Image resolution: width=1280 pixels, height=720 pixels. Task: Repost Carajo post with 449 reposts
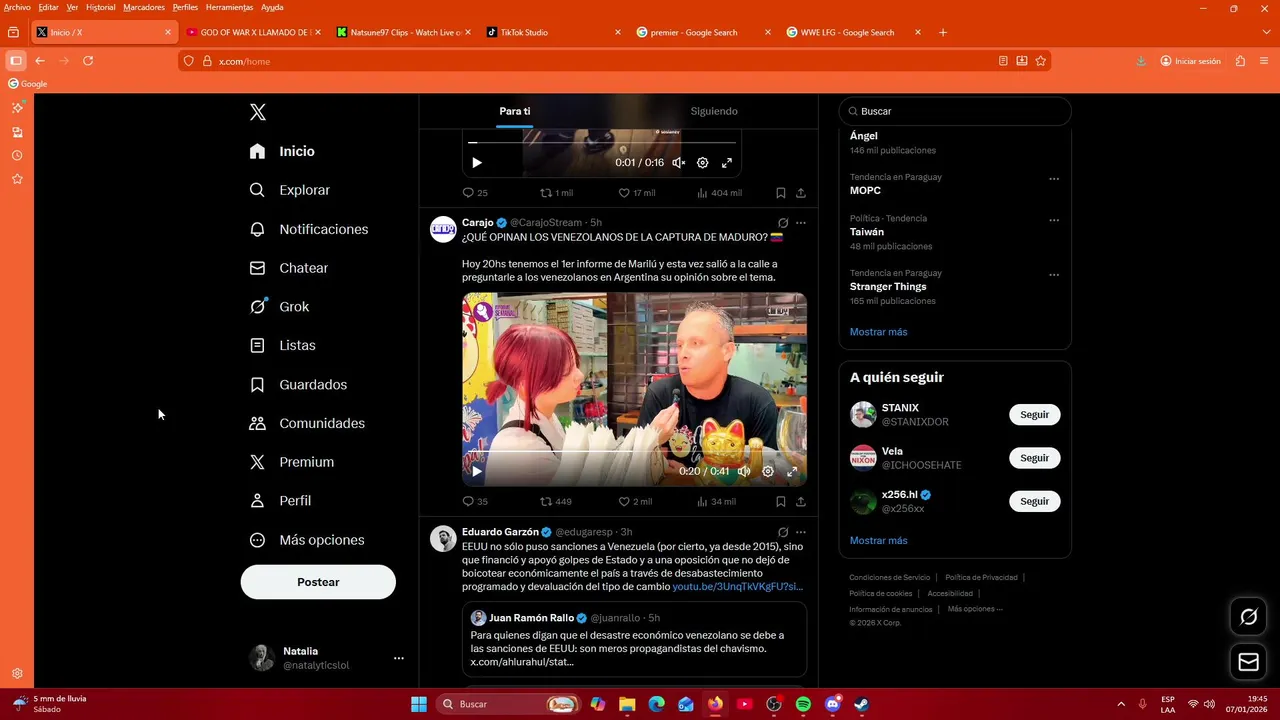tap(556, 502)
